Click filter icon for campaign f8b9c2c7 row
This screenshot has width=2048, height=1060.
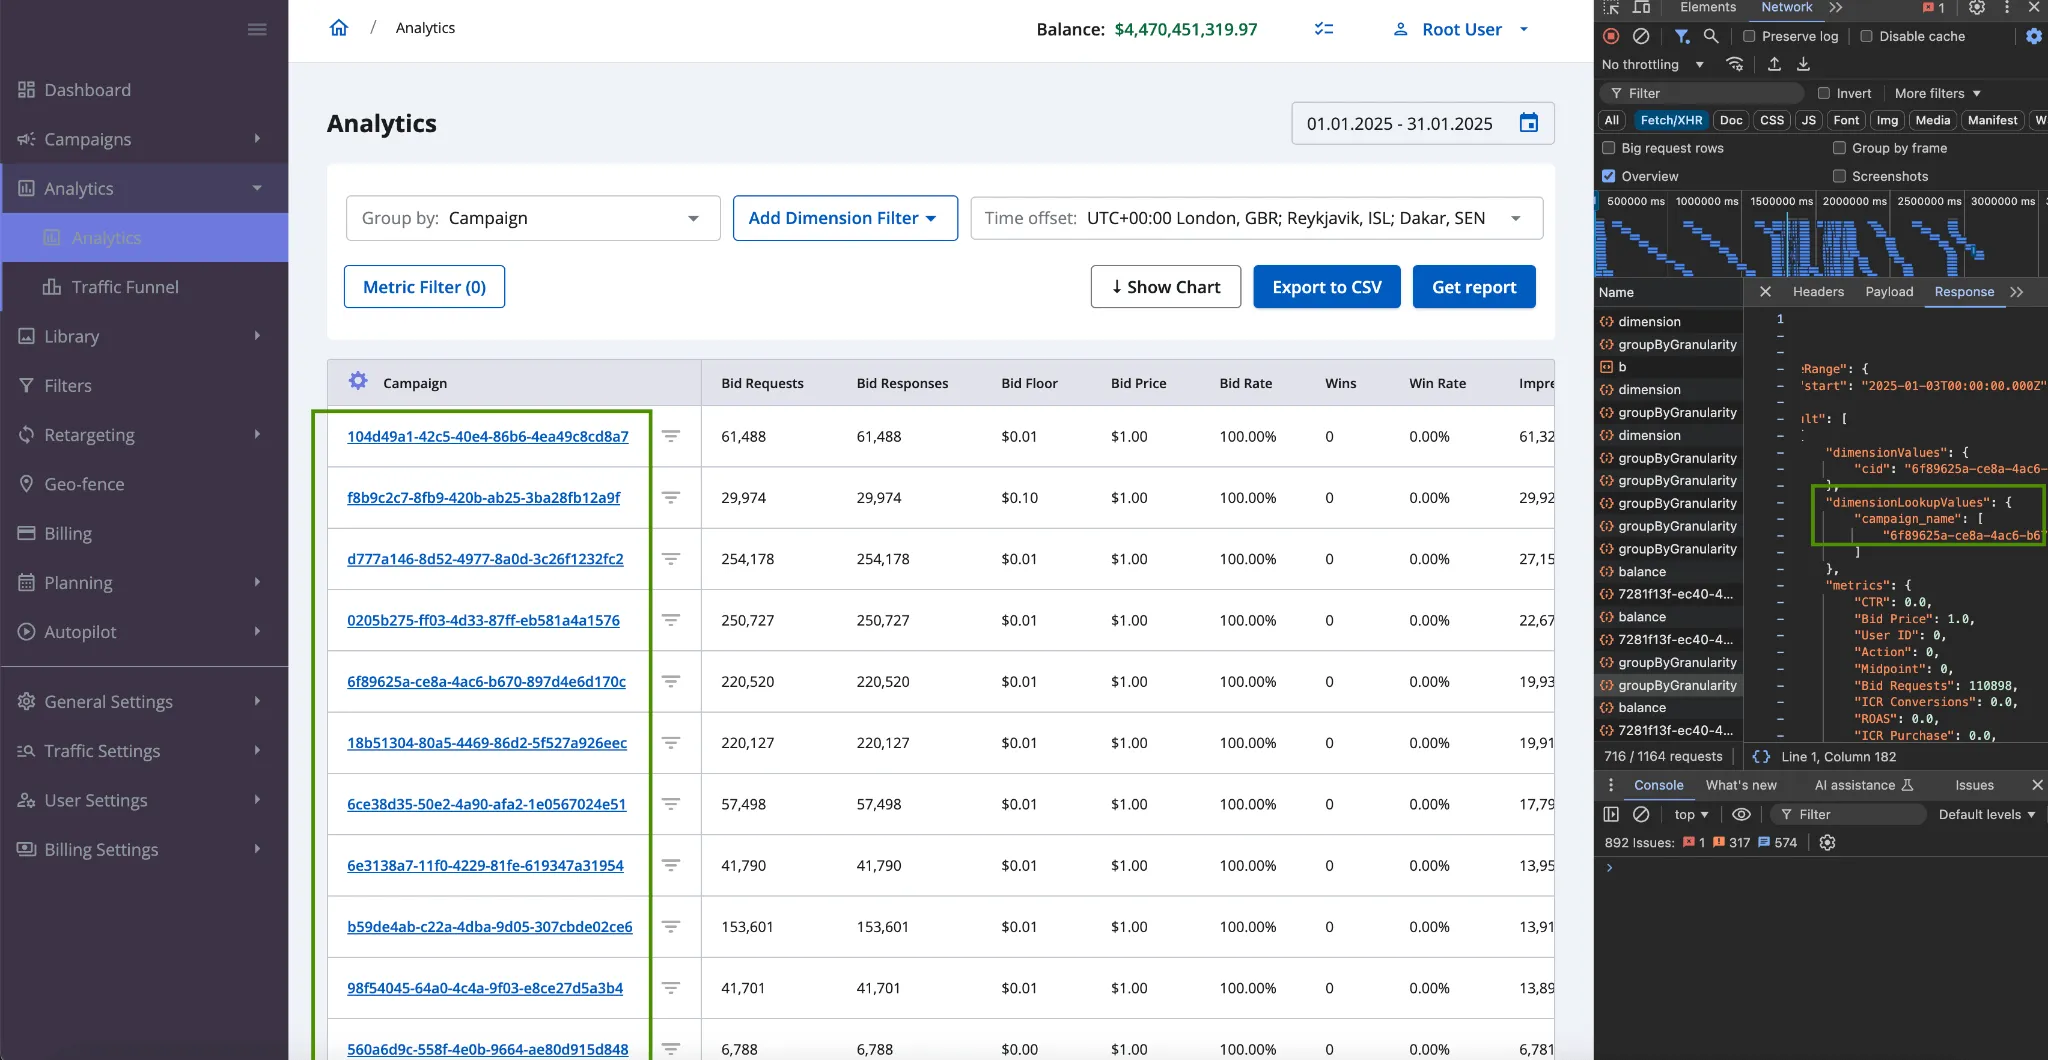click(671, 497)
